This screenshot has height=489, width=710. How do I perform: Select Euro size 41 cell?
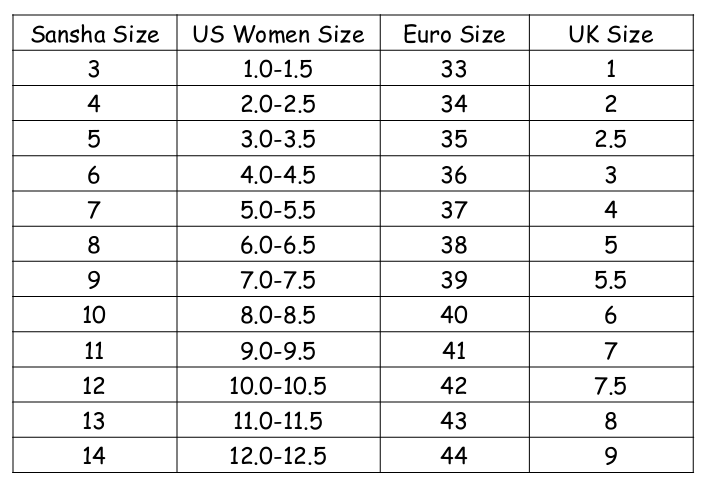click(455, 350)
